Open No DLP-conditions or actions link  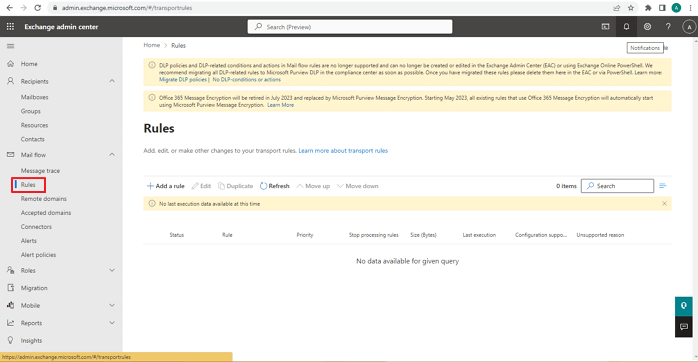pyautogui.click(x=247, y=80)
